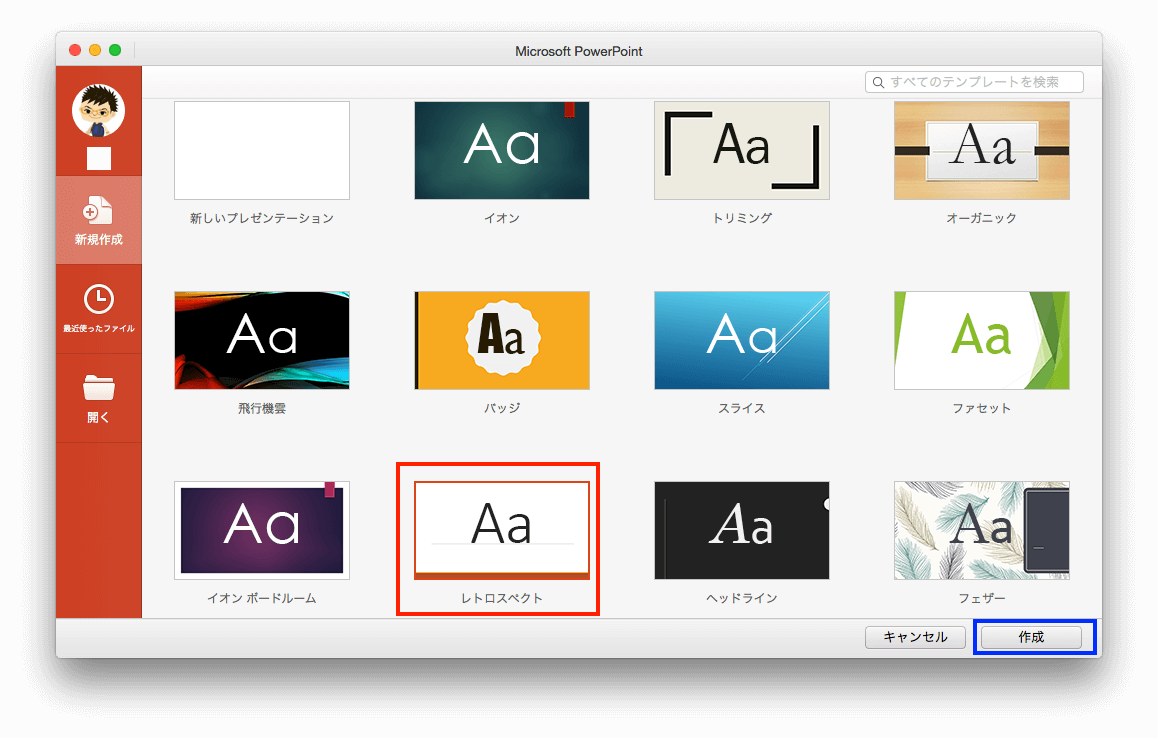Screen dimensions: 1158x738
Task: Pick the トリミング template thumbnail
Action: click(x=741, y=150)
